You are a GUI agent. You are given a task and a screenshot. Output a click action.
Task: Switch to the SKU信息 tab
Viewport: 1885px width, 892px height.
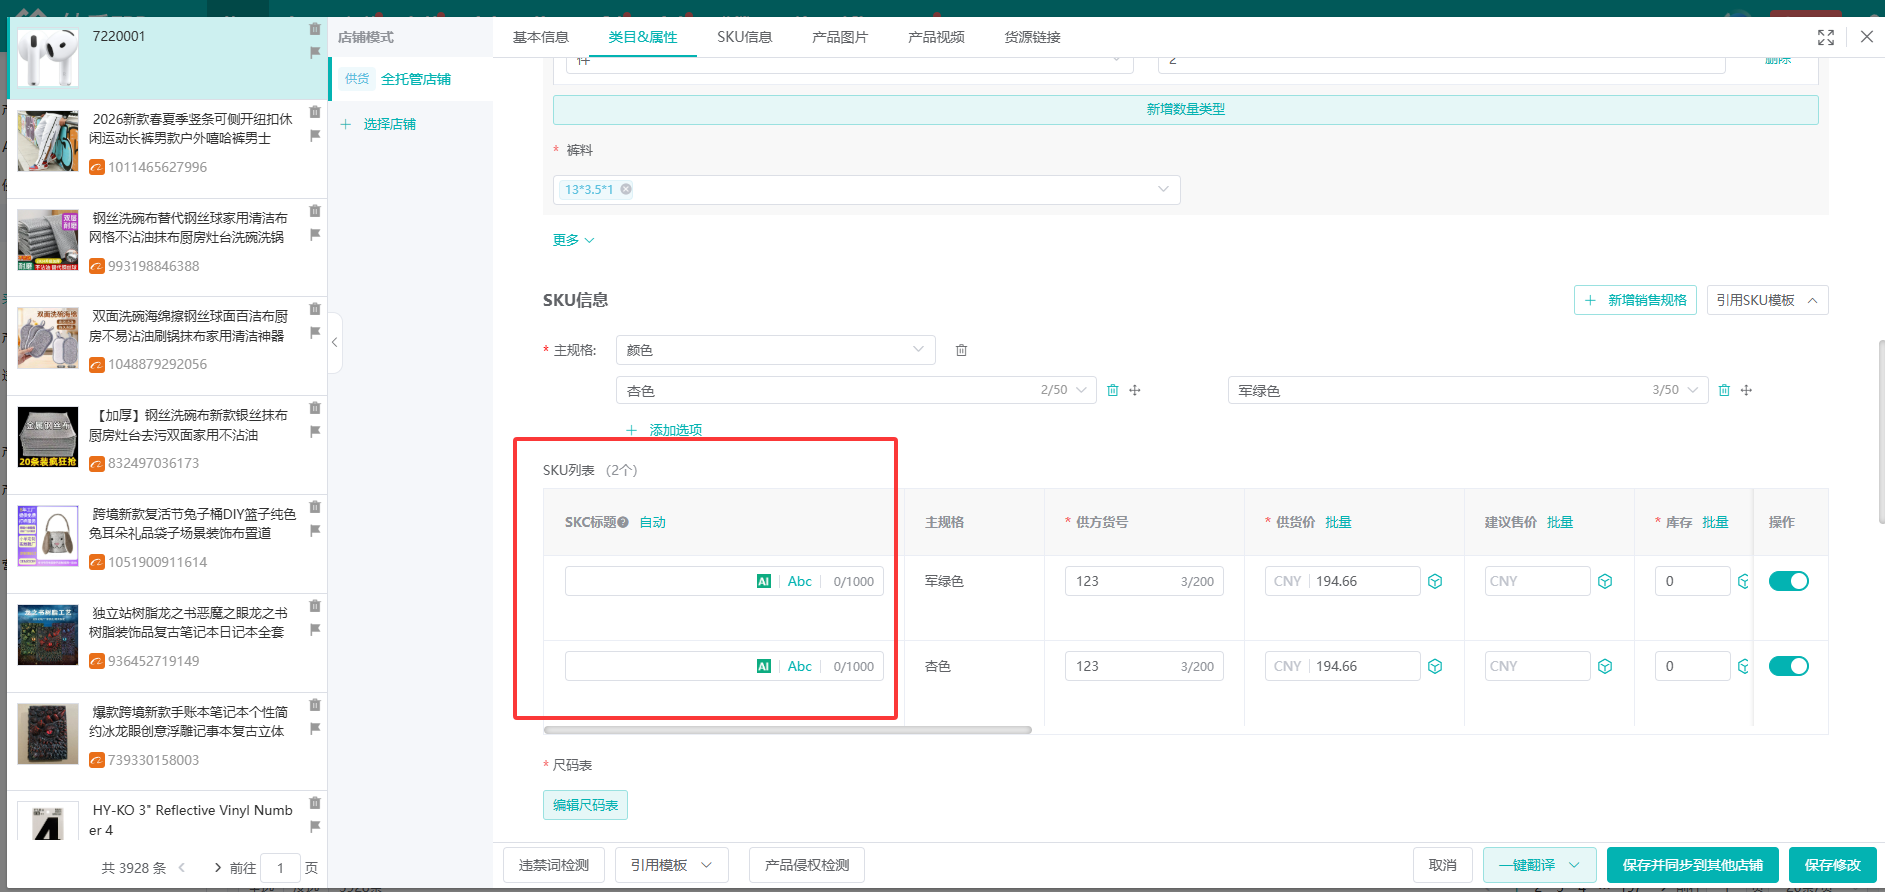click(745, 37)
